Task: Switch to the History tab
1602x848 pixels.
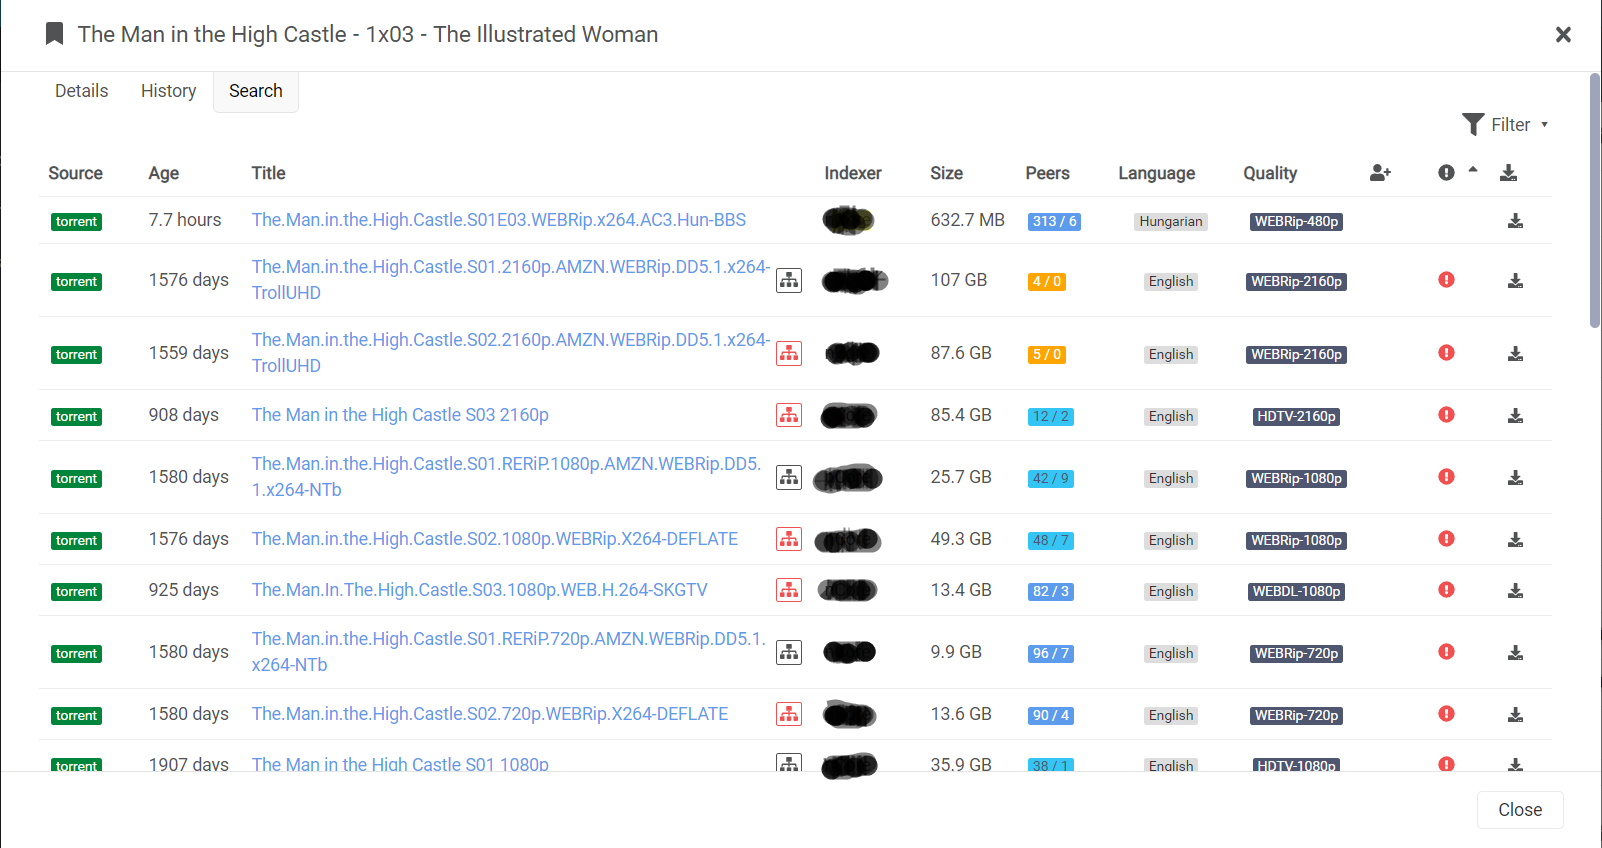Action: [x=168, y=91]
